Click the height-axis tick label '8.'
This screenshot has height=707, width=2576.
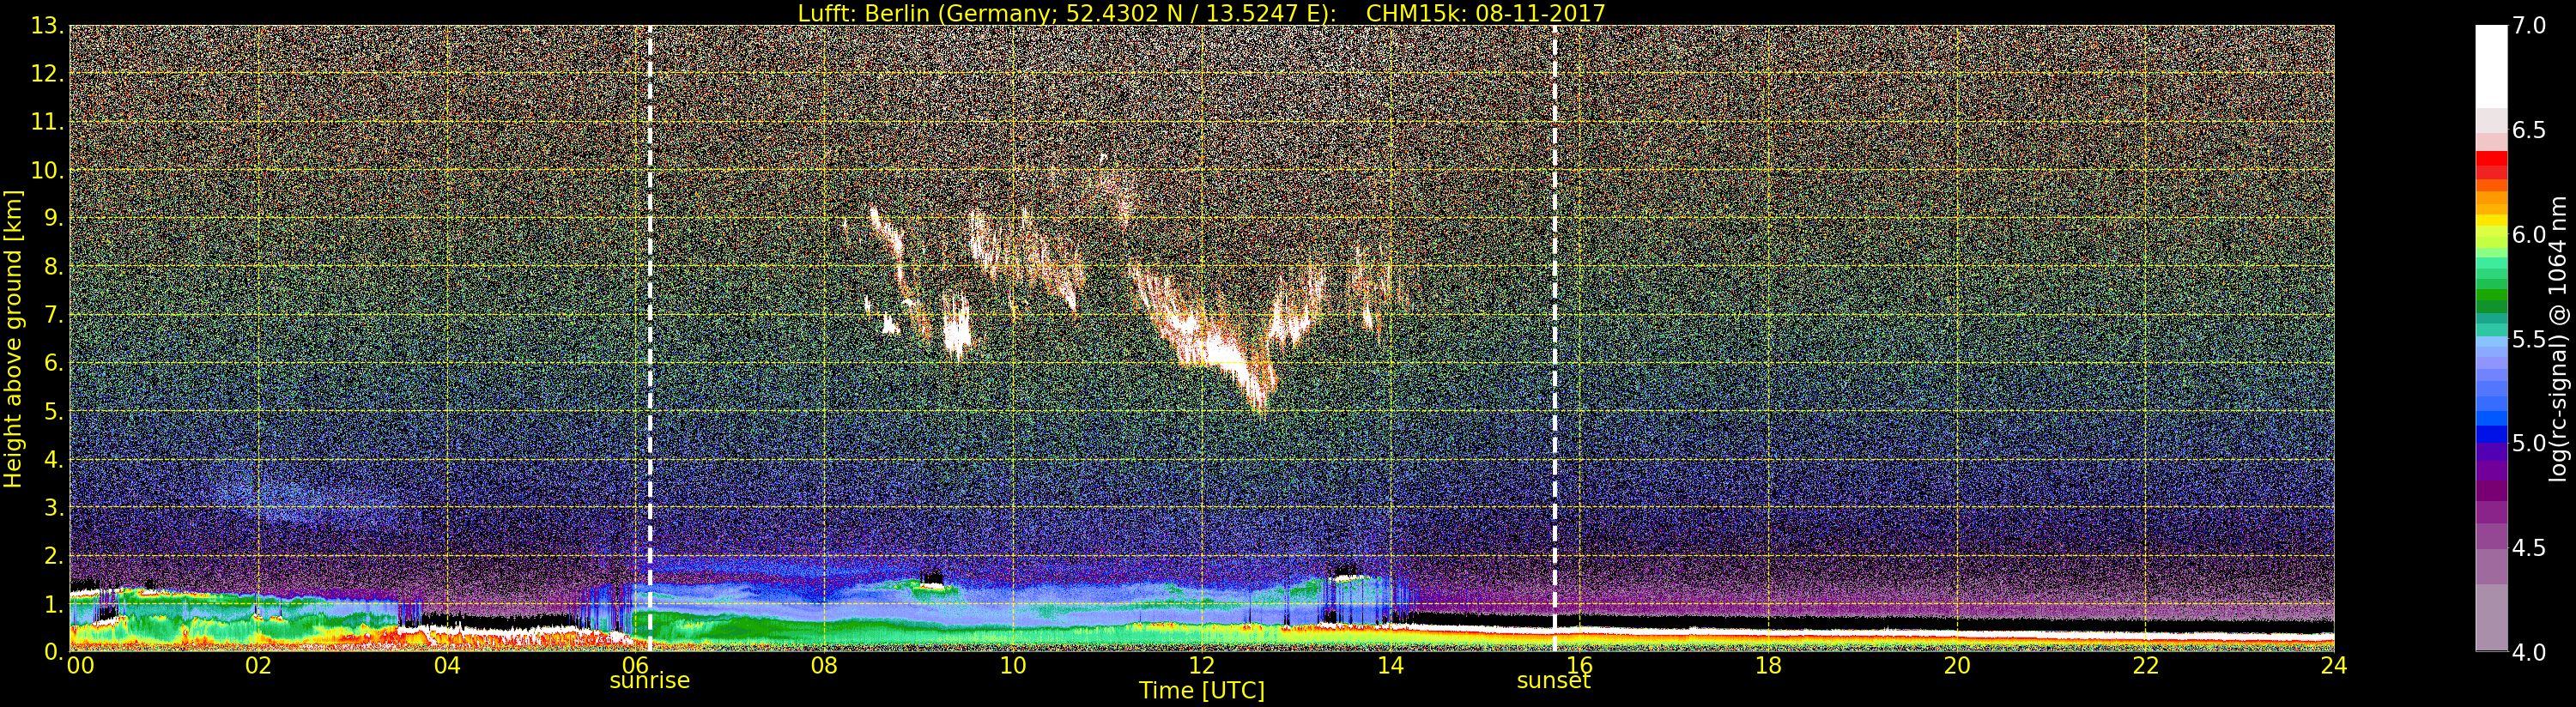(54, 267)
